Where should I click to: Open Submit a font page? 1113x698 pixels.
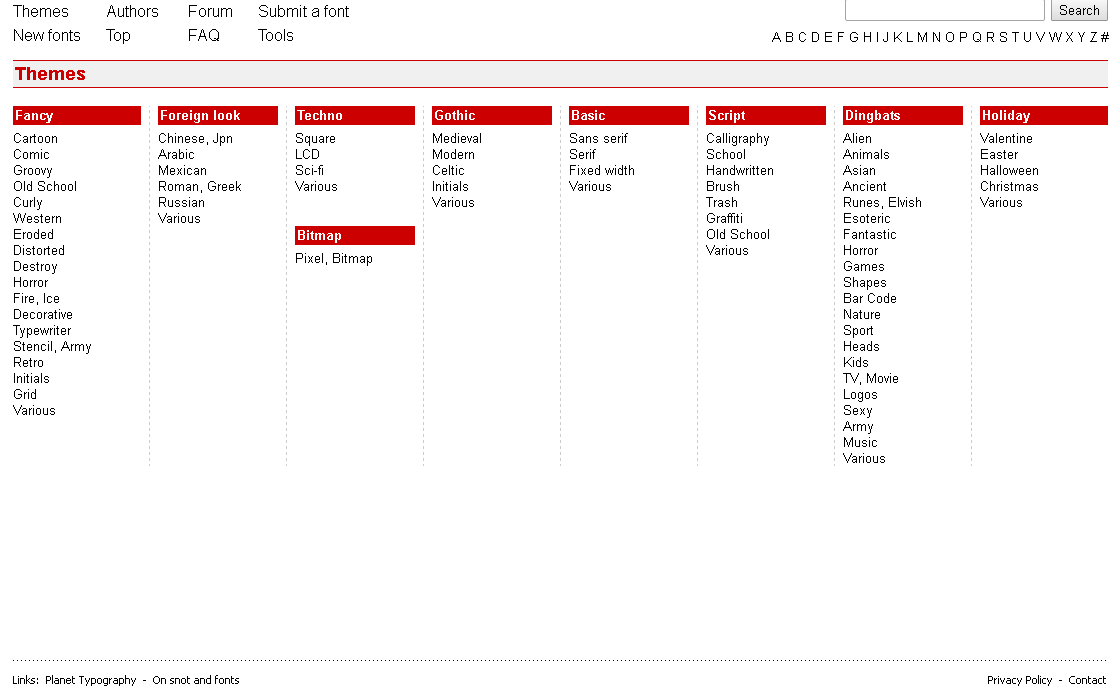click(x=303, y=11)
